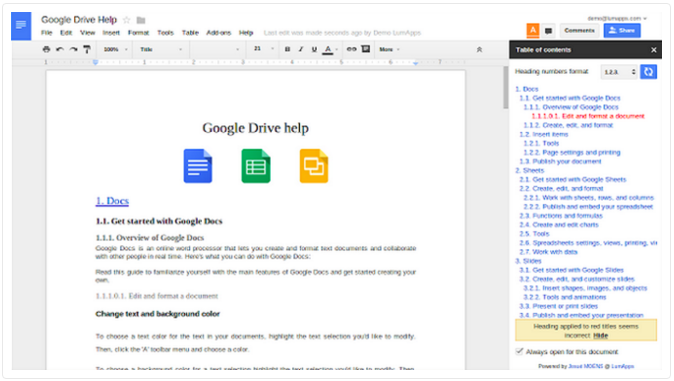The image size is (674, 381).
Task: Click the '1. Docs' heading link in document
Action: pos(112,201)
